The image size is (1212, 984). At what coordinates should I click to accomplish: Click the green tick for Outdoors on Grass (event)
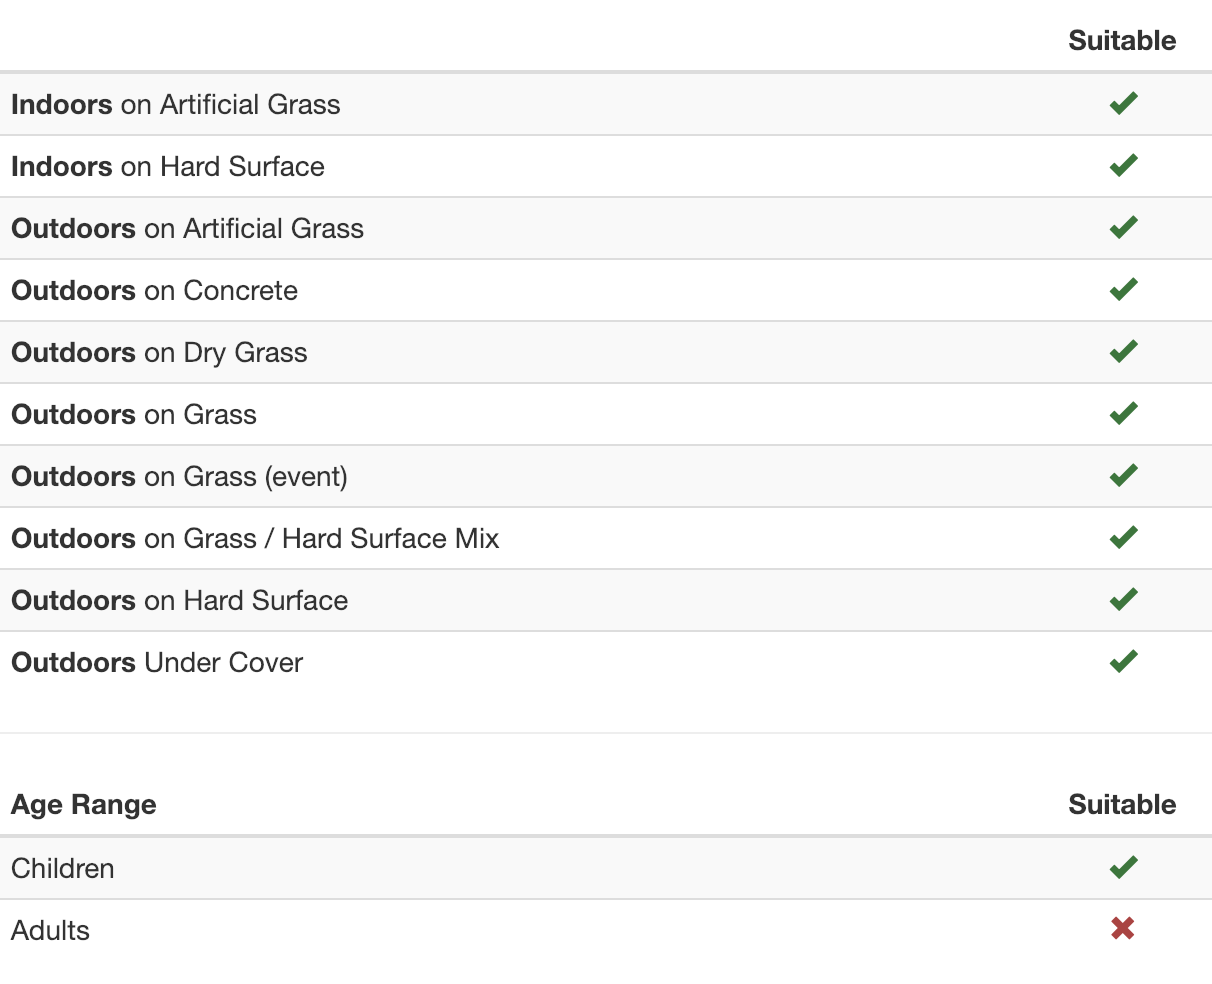coord(1123,475)
